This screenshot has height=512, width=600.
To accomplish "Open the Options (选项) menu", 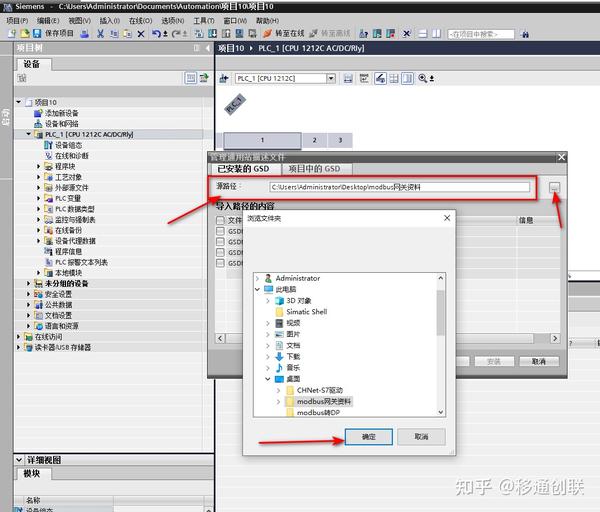I will (x=173, y=21).
